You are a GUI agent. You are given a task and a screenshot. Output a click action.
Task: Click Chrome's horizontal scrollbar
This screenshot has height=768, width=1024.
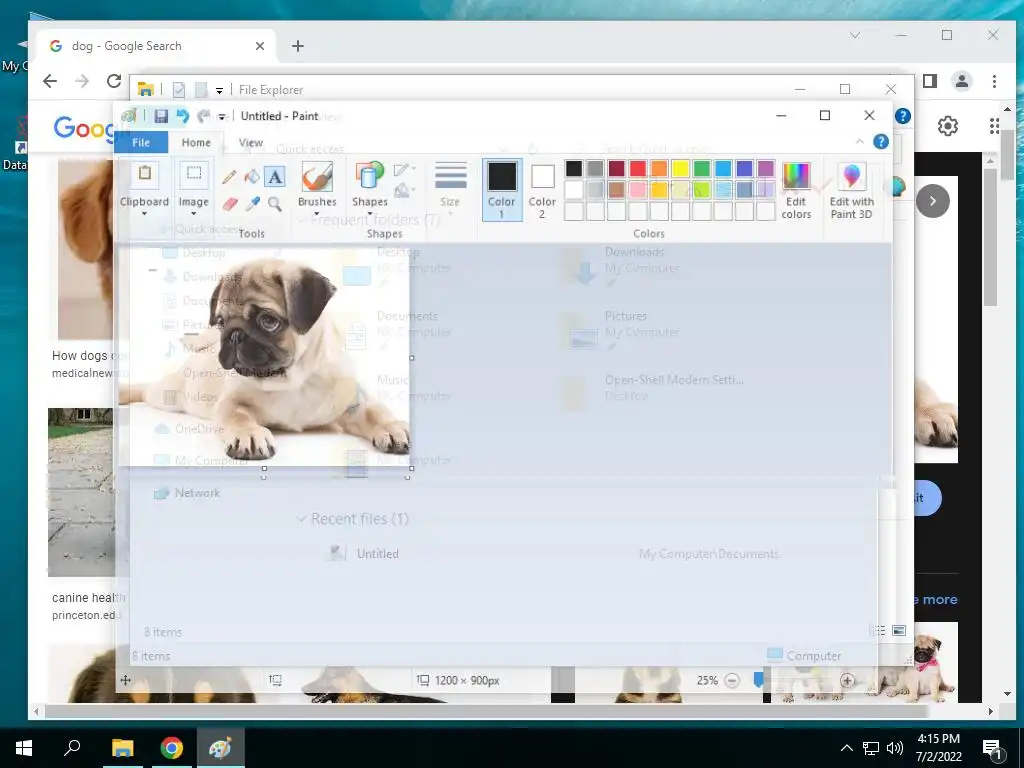pos(487,711)
